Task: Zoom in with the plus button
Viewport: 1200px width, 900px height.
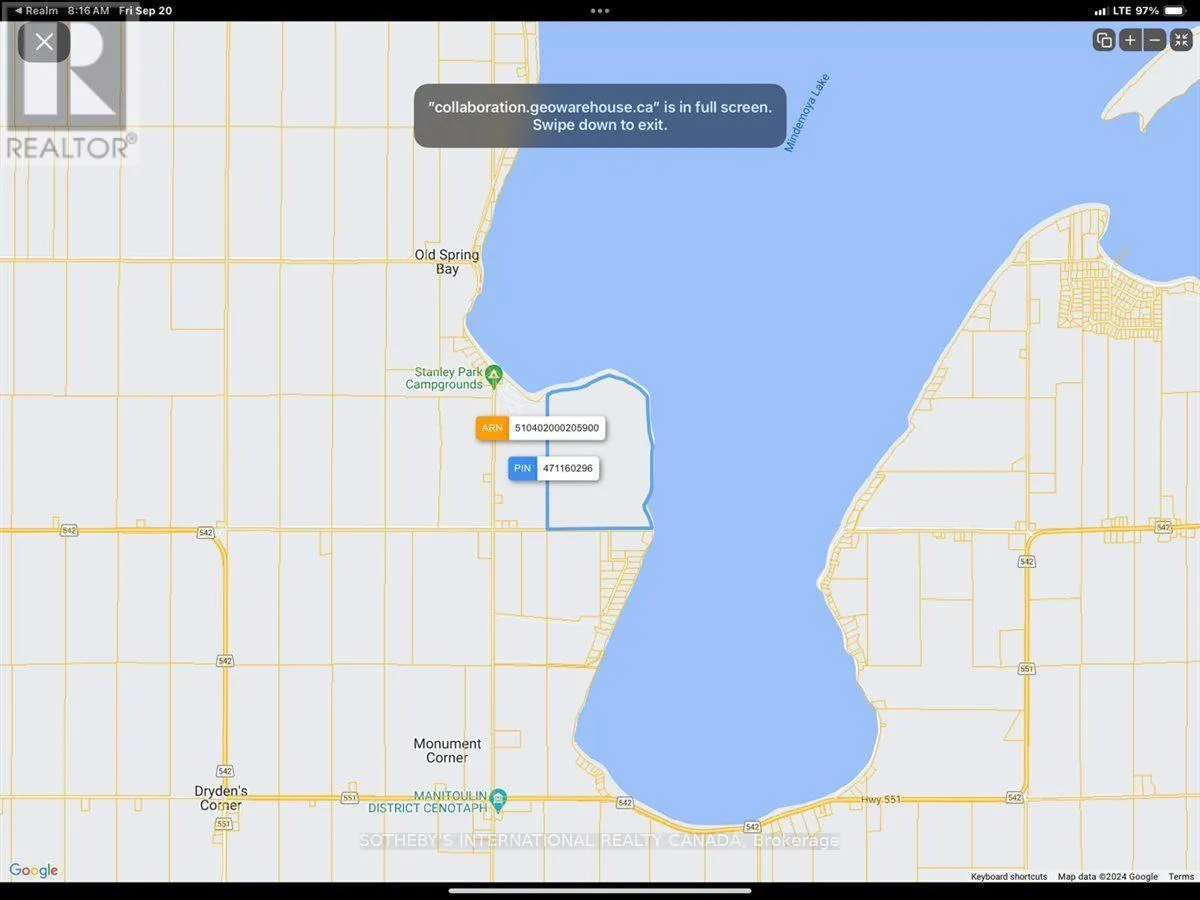Action: coord(1130,40)
